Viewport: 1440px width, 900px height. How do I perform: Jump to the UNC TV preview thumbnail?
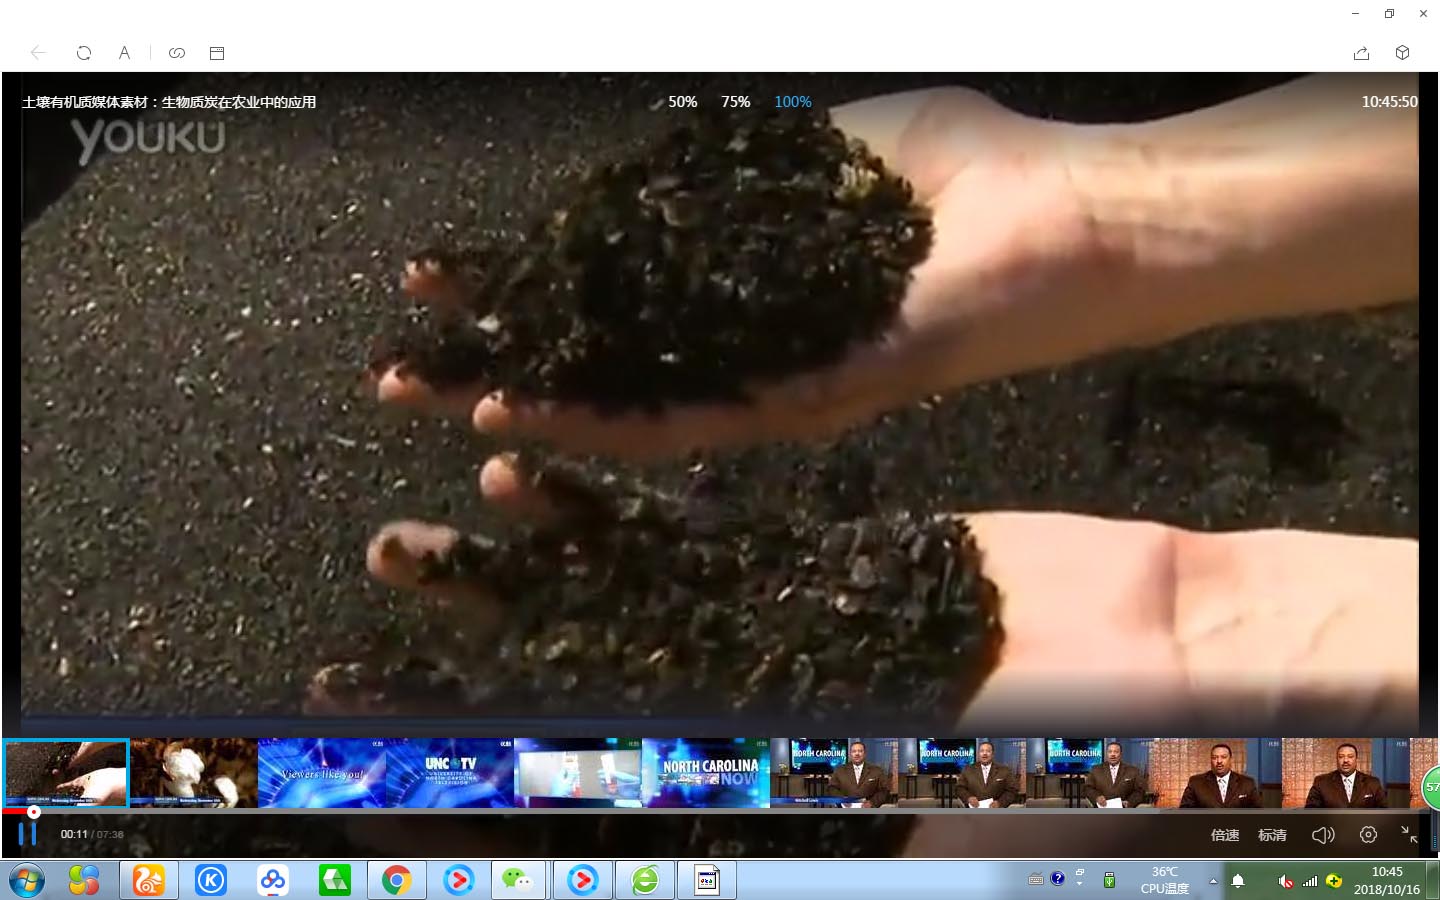click(450, 773)
